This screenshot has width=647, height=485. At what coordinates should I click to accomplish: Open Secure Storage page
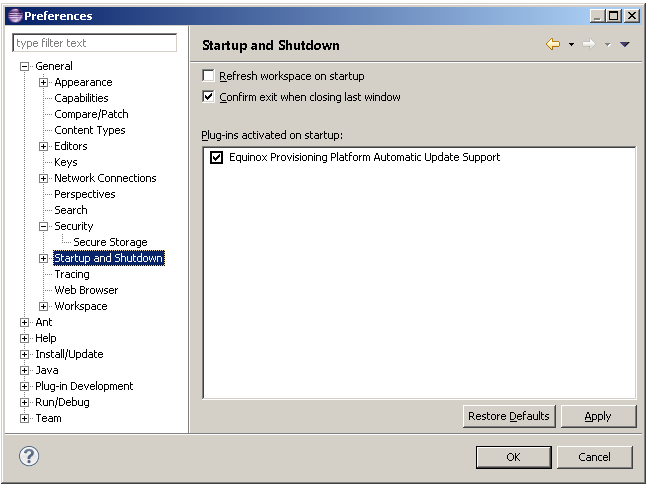point(110,242)
